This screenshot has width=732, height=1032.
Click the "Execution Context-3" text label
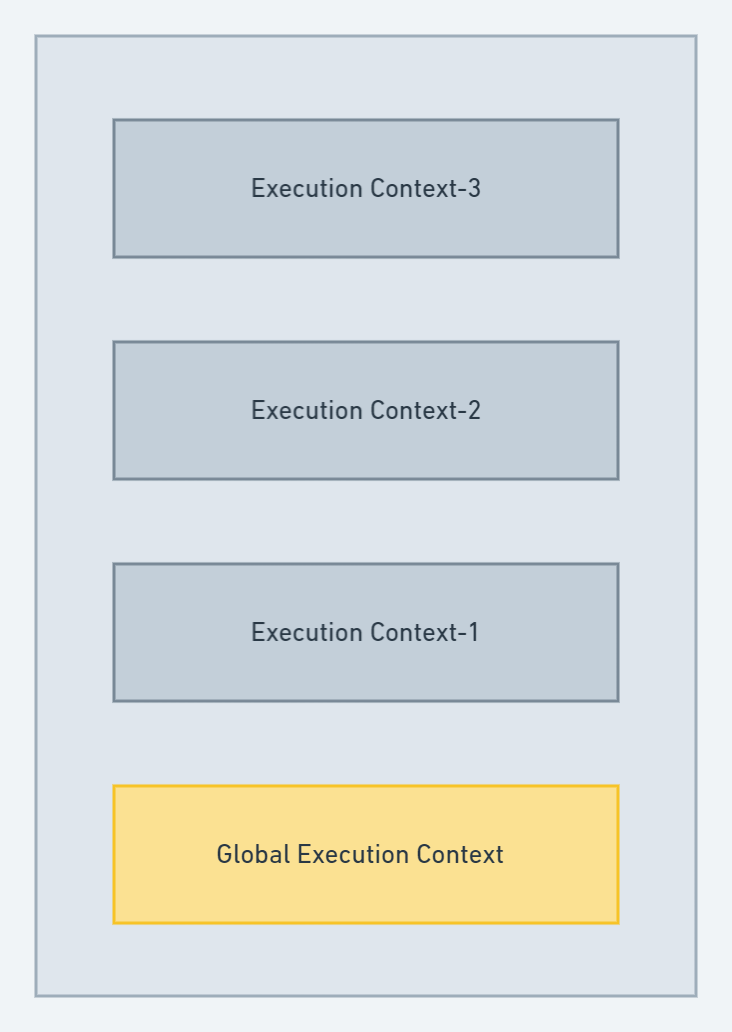(x=365, y=188)
